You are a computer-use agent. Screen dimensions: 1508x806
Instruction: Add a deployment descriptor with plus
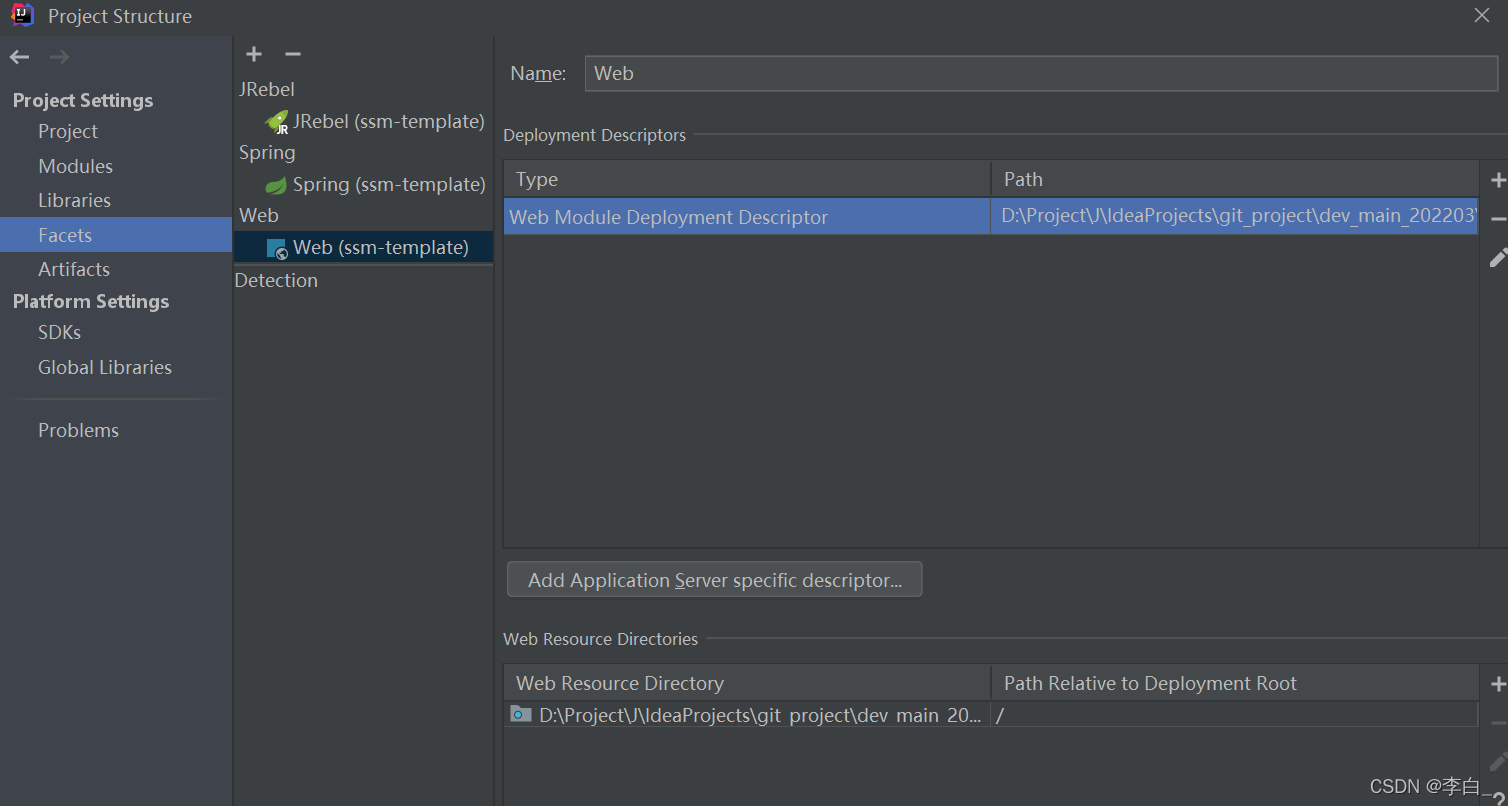pos(1497,180)
